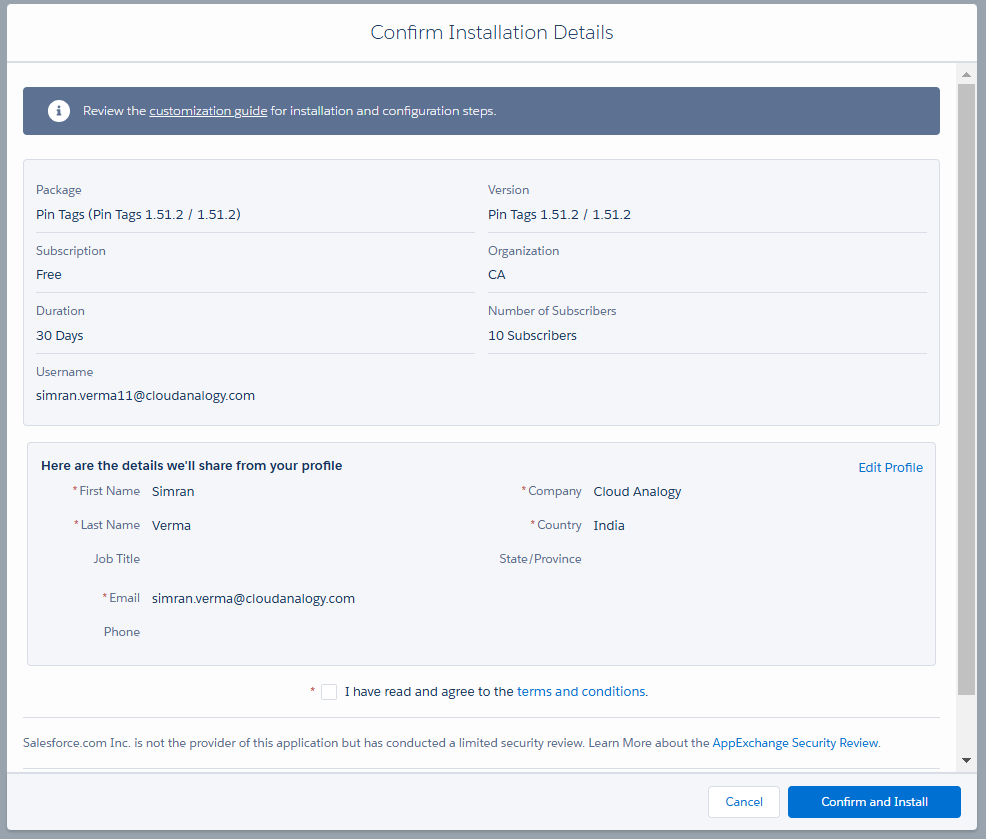Check the terms and conditions agreement checkbox
Image resolution: width=986 pixels, height=839 pixels.
tap(329, 692)
